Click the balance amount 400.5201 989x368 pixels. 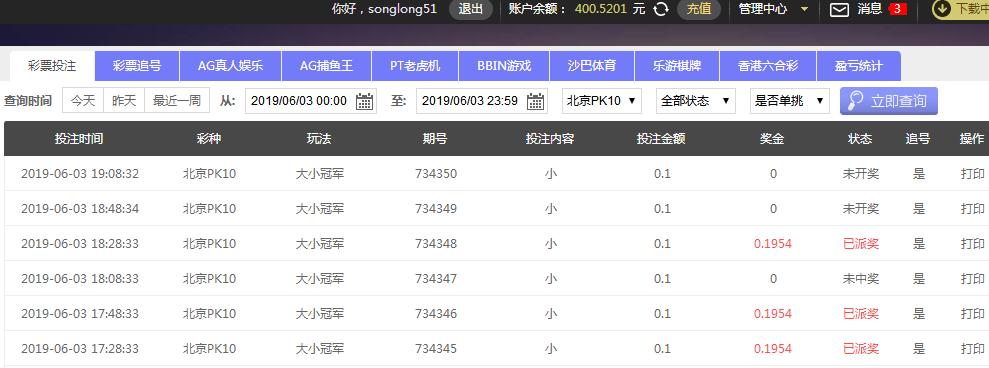601,9
